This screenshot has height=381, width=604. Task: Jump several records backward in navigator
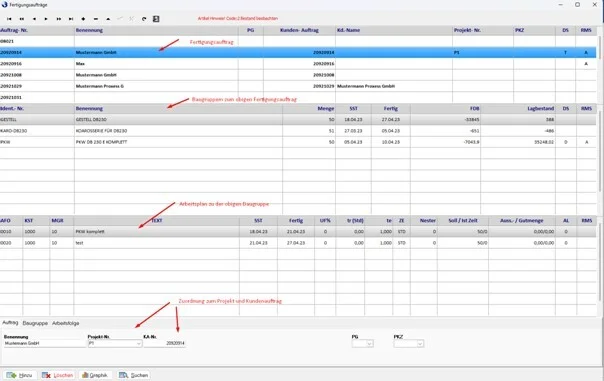pyautogui.click(x=22, y=19)
